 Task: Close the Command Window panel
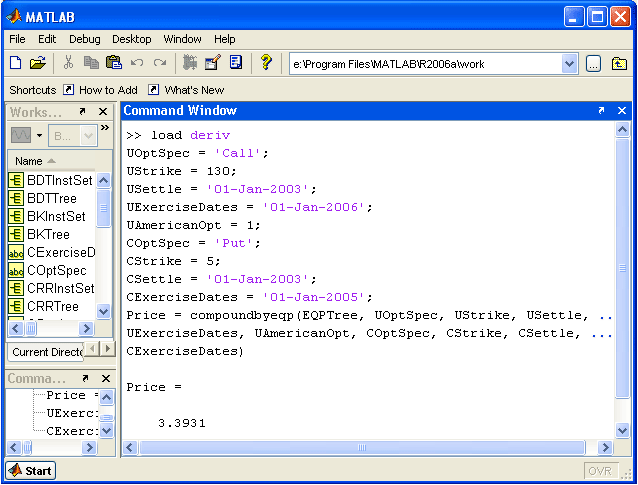622,110
